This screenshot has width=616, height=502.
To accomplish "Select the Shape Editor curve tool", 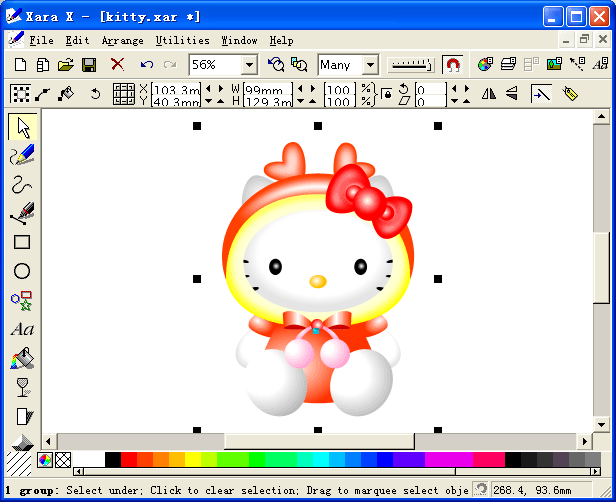I will 22,184.
